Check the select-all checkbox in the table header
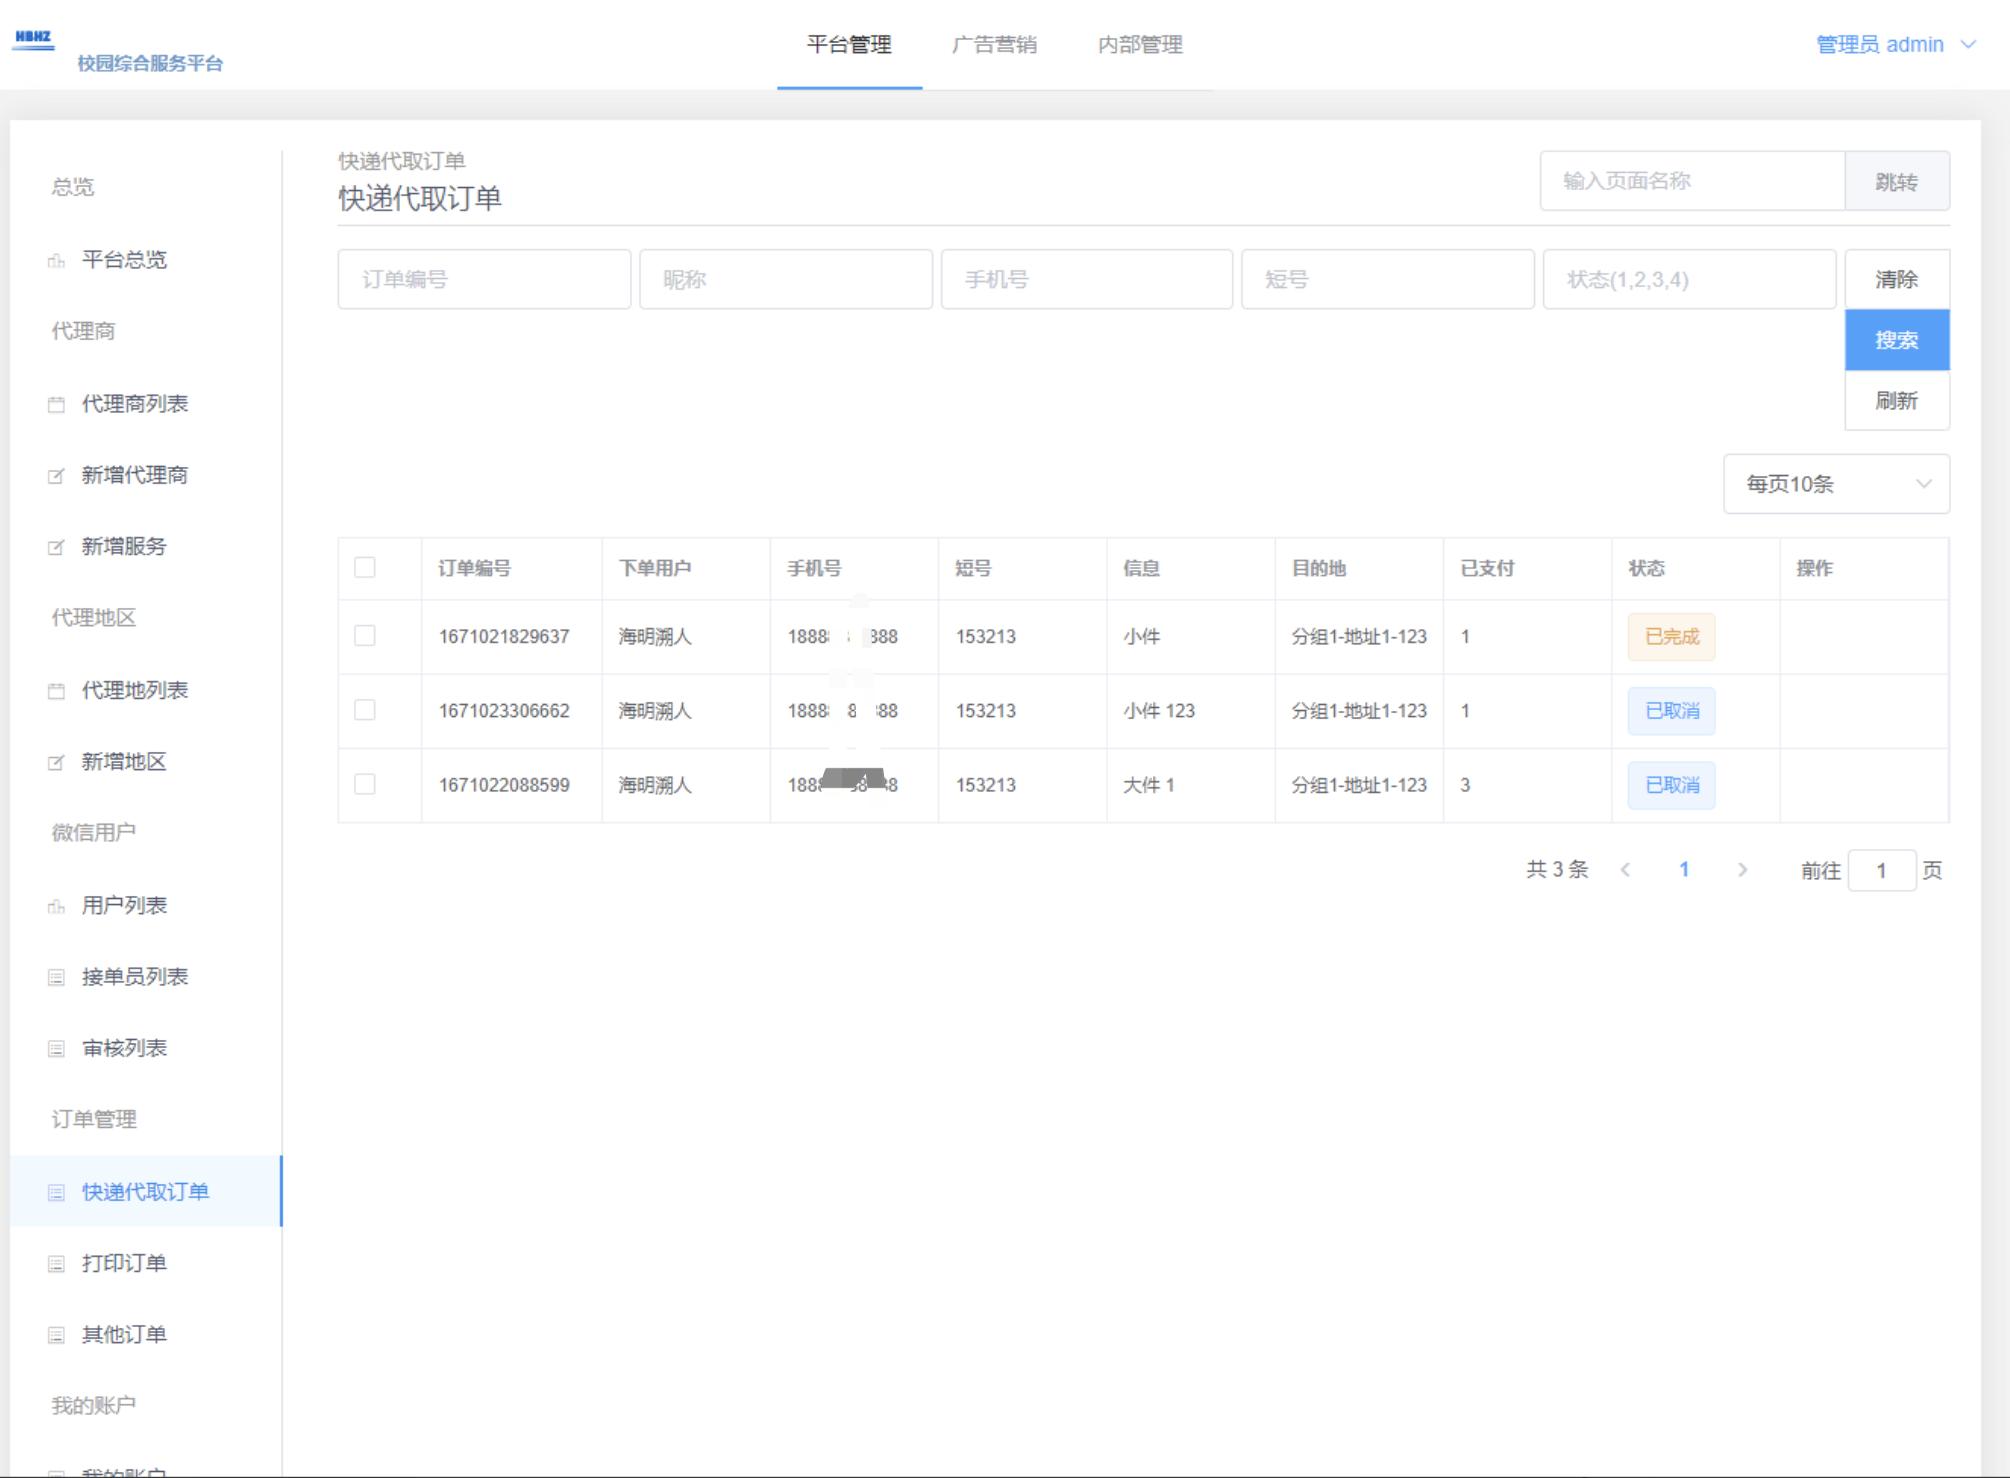 [364, 566]
